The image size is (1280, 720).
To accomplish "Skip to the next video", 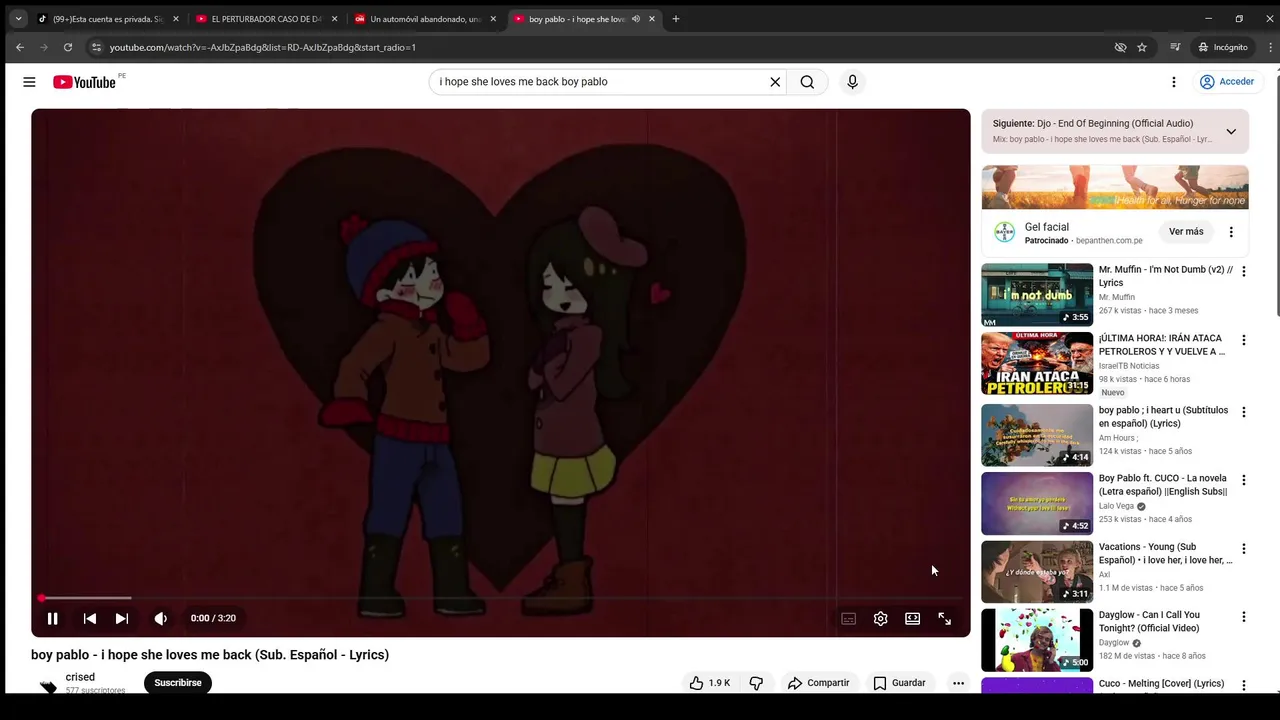I will (x=122, y=618).
